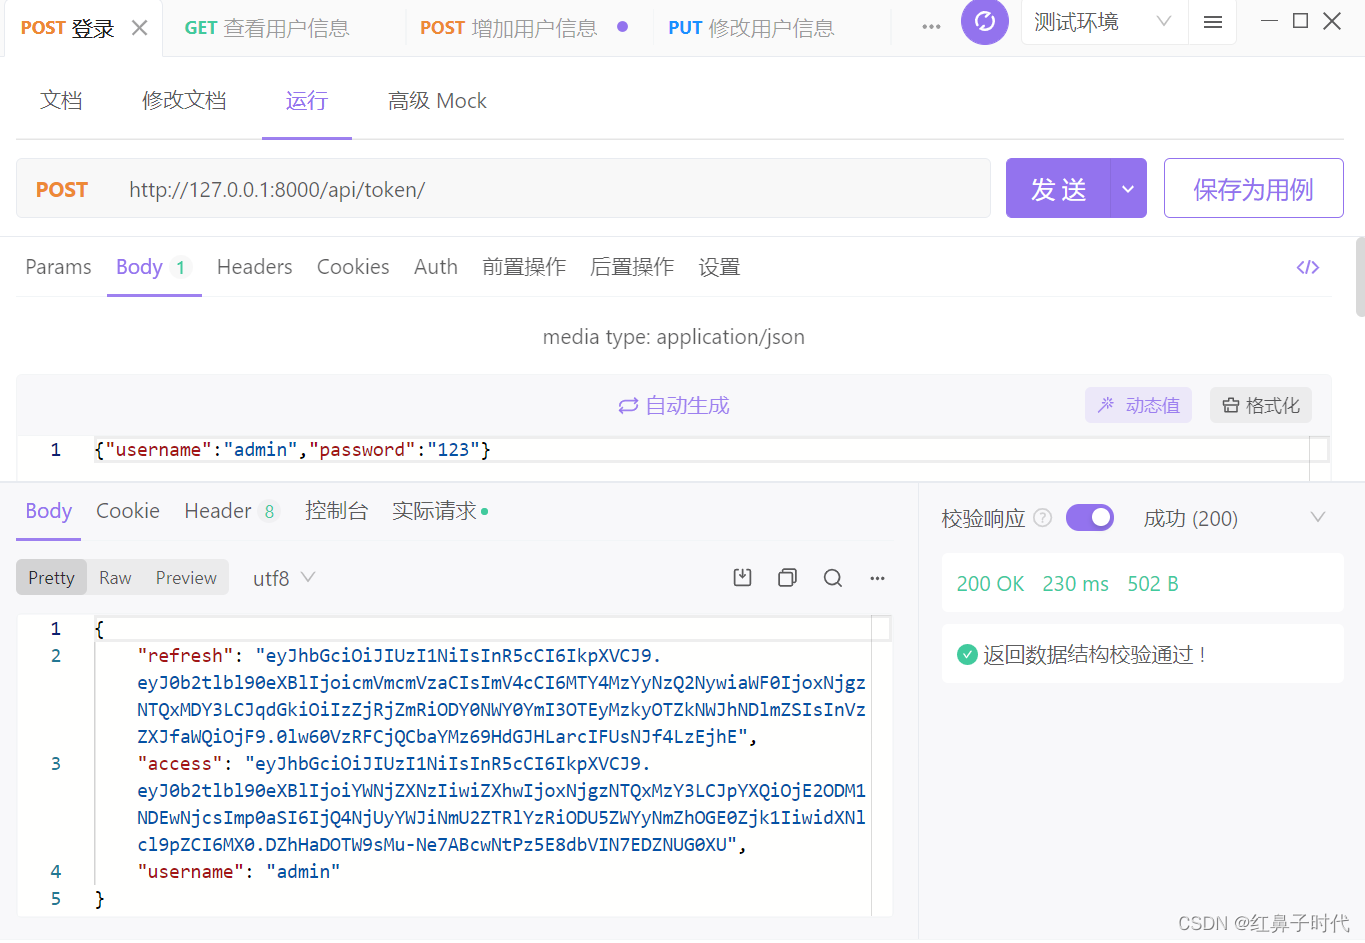The image size is (1365, 943).
Task: Click help icon beside 校验响应
Action: [x=1042, y=517]
